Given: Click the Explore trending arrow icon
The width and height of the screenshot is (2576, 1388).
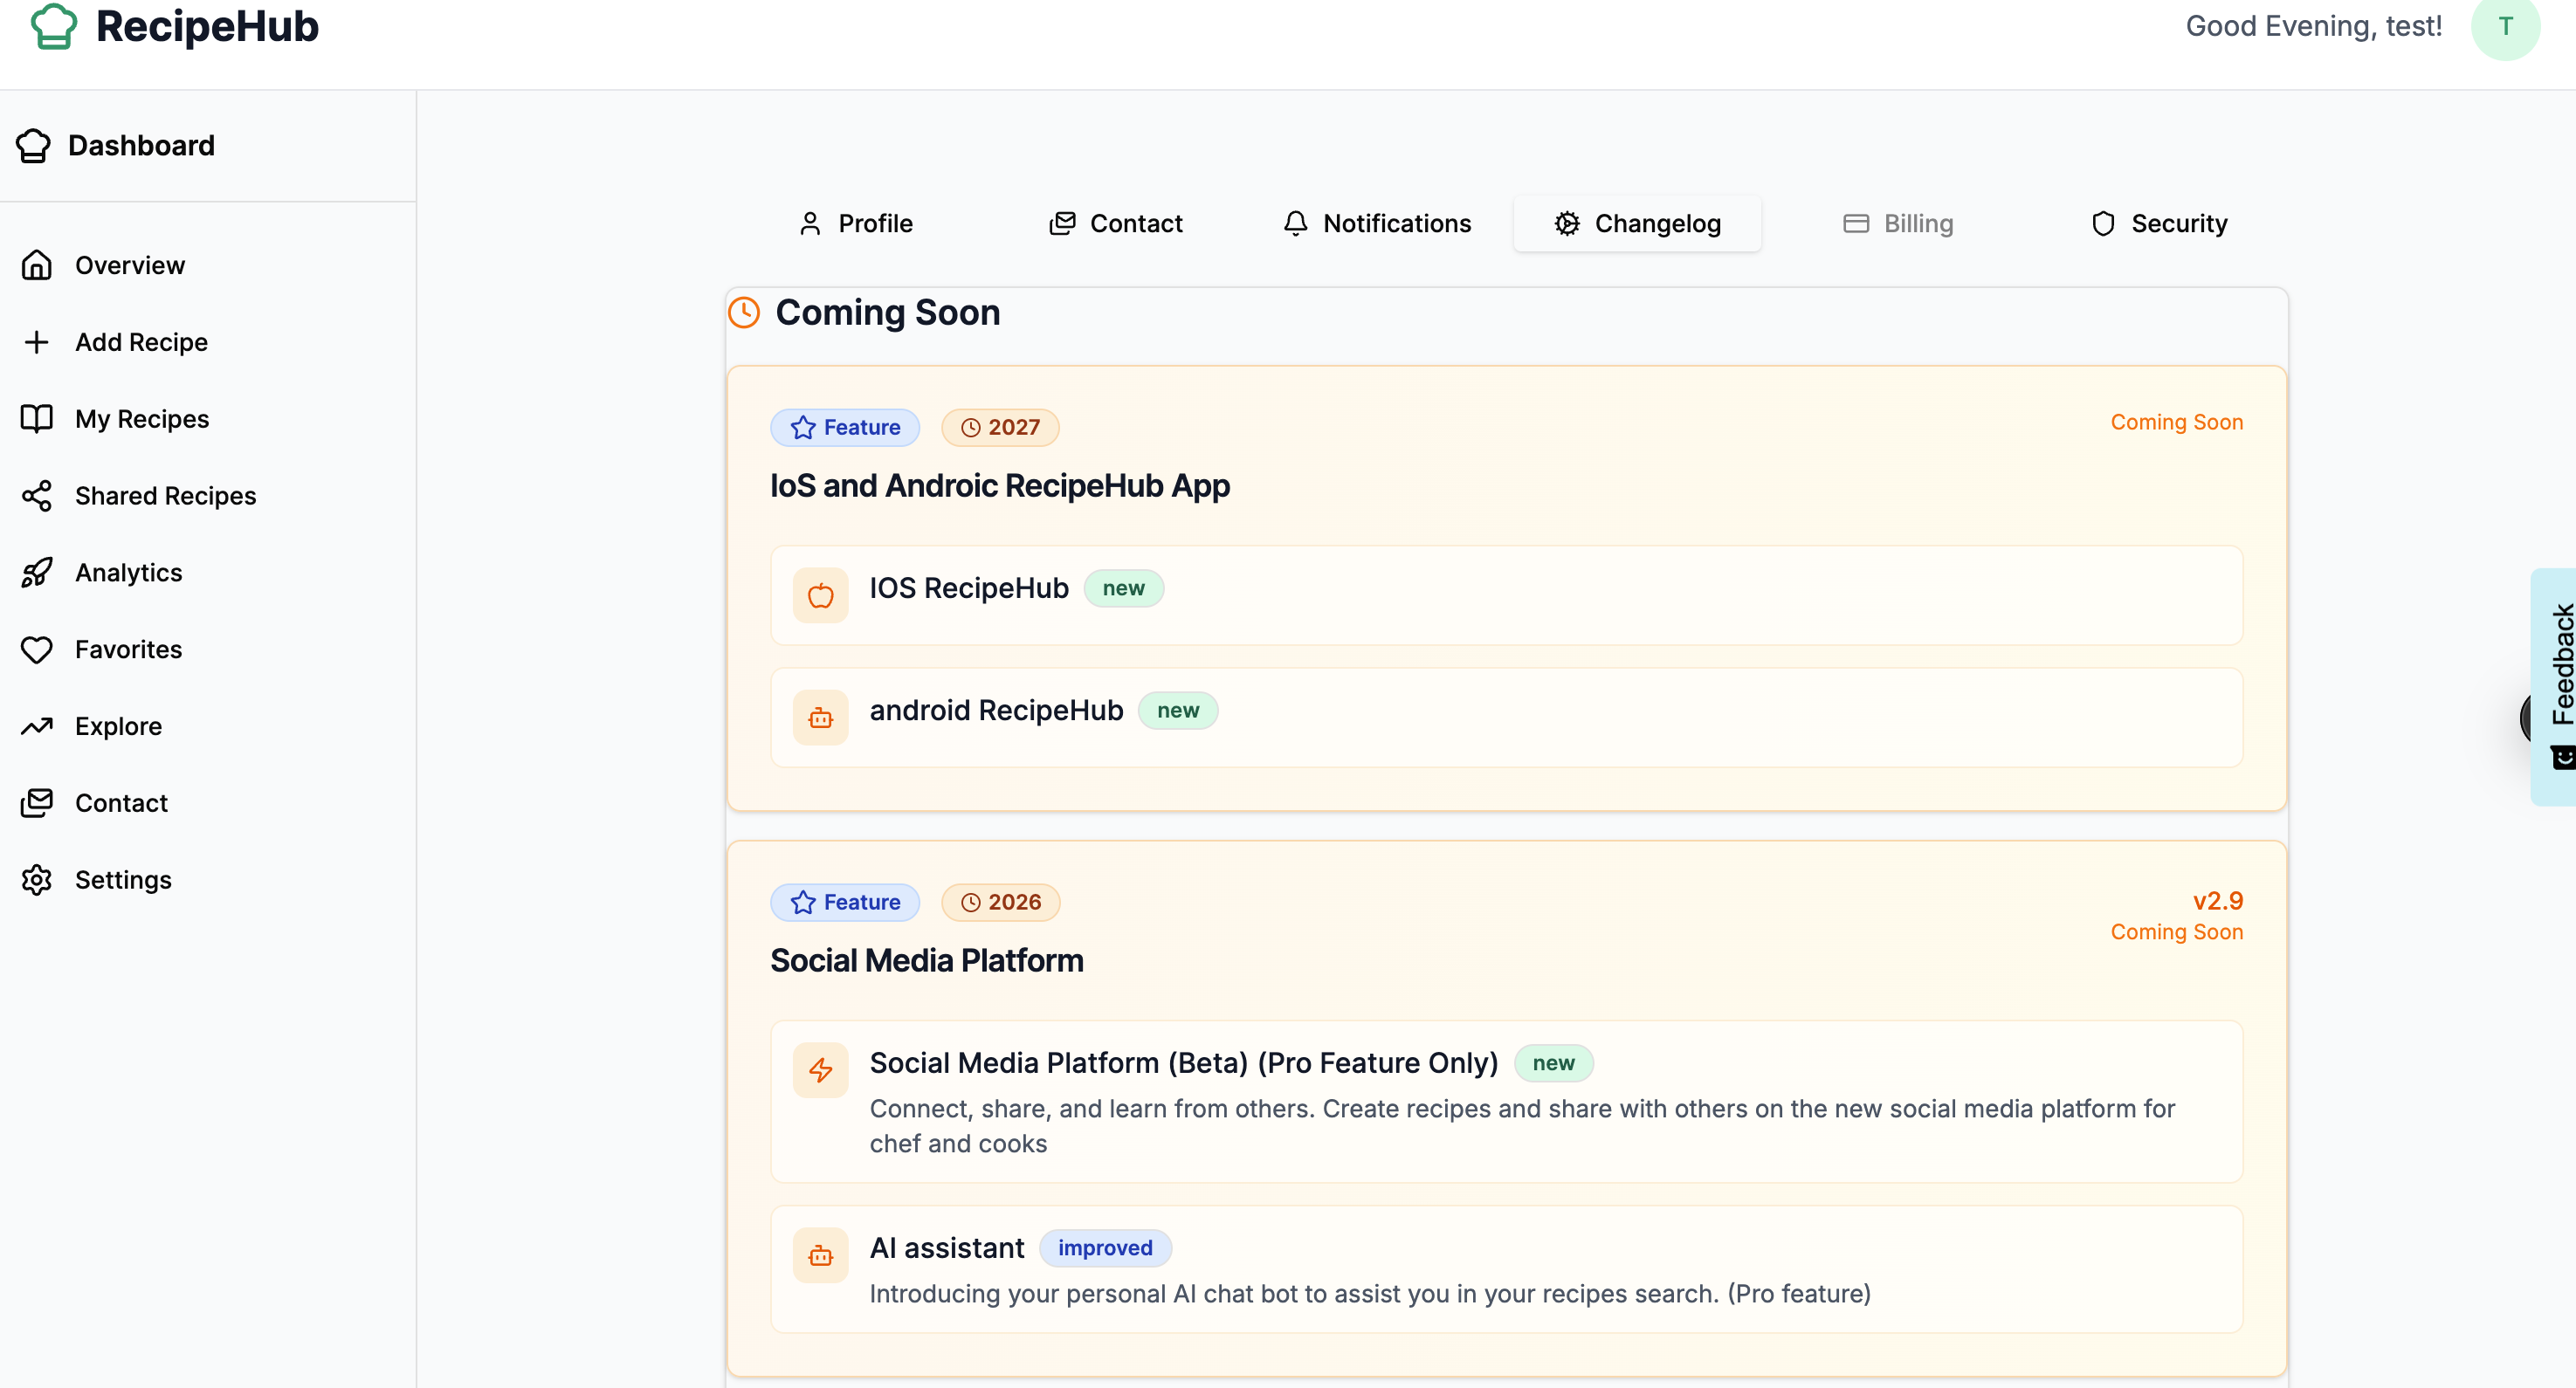Looking at the screenshot, I should click(x=37, y=727).
